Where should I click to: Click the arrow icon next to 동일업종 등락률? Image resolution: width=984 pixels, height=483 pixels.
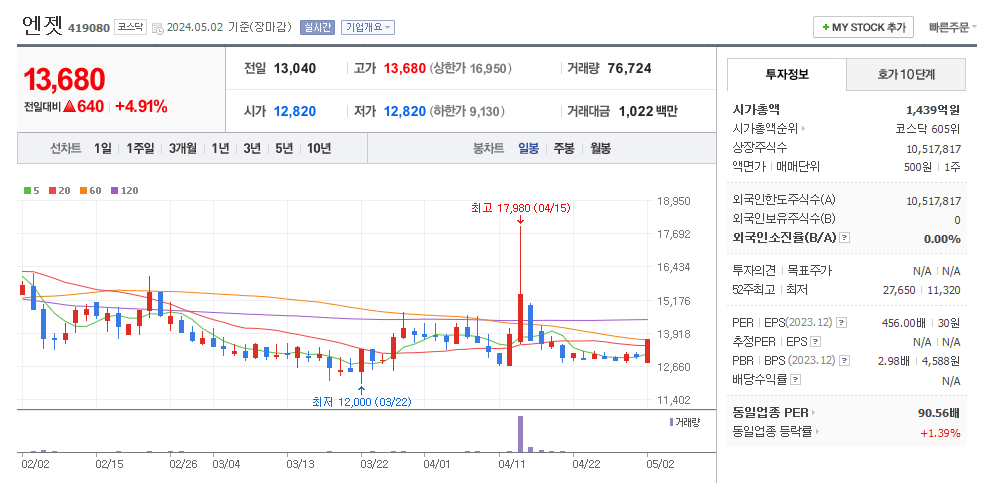click(x=818, y=432)
